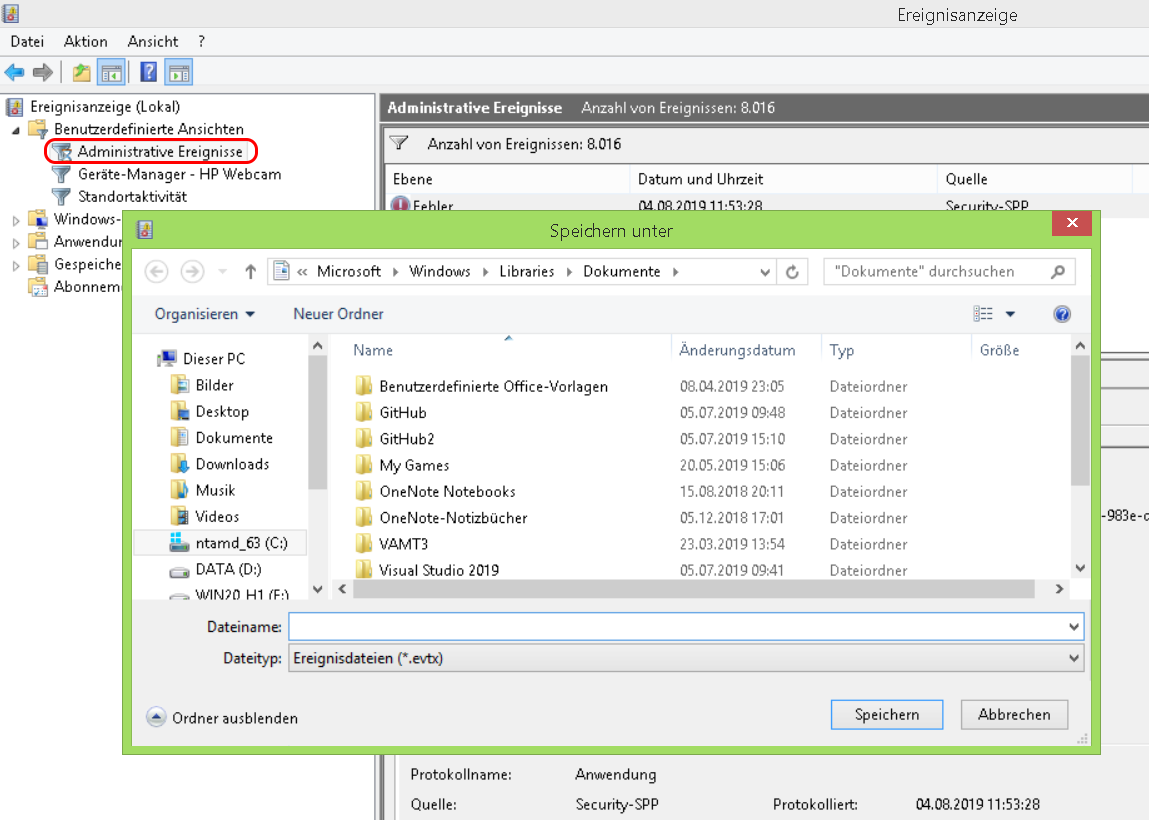Click the Forward arrow in Ereignisanzeige toolbar
The width and height of the screenshot is (1149, 820).
coord(43,73)
